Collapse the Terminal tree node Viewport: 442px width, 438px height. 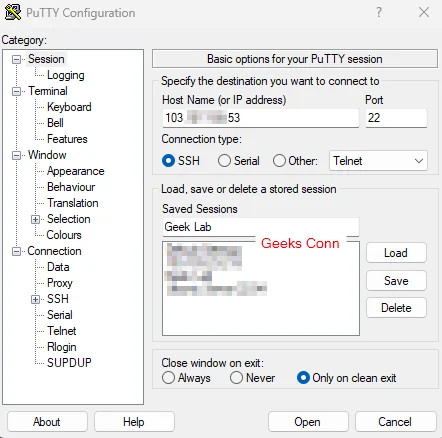[x=16, y=91]
